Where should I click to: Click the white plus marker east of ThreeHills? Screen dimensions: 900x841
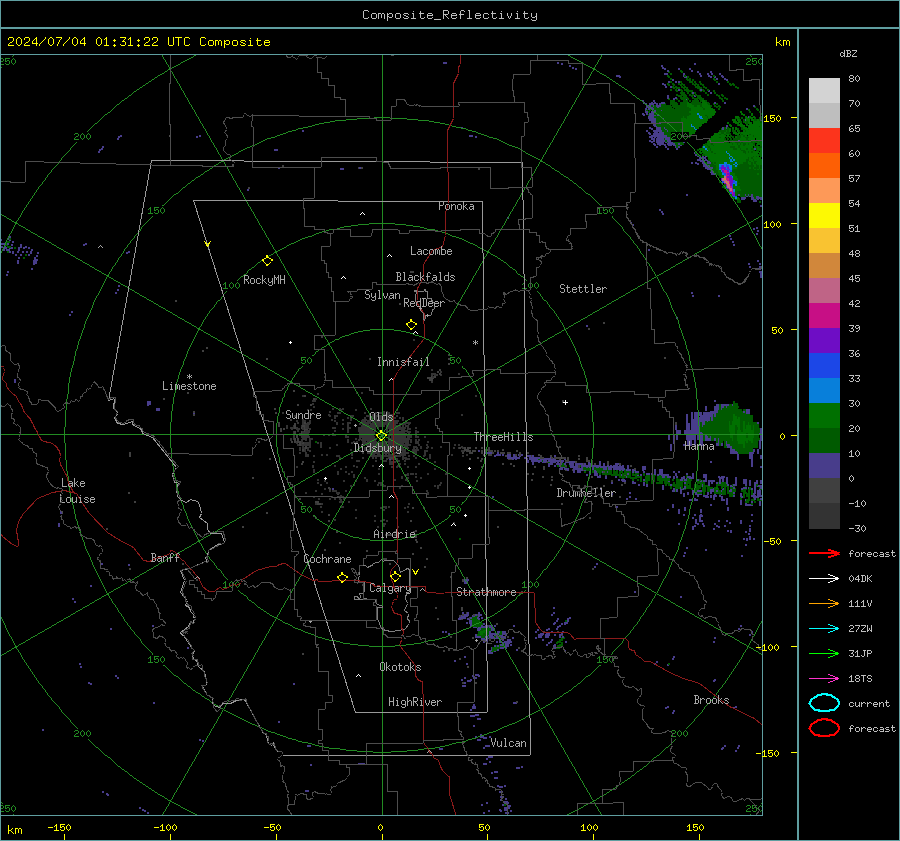coord(565,402)
